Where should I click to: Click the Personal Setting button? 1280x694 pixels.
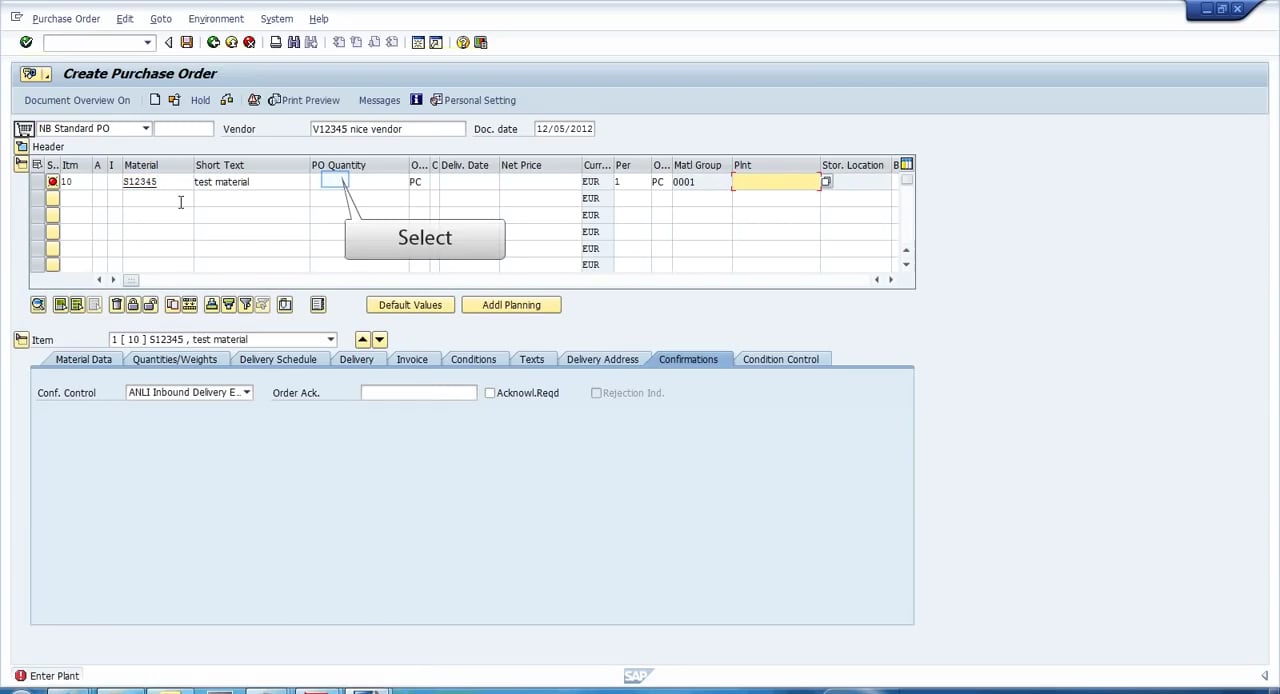click(473, 100)
